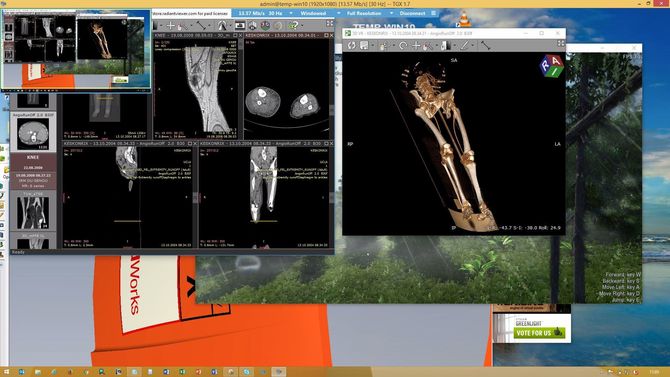
Task: Click the 3D bone rendering viewport
Action: [x=454, y=144]
